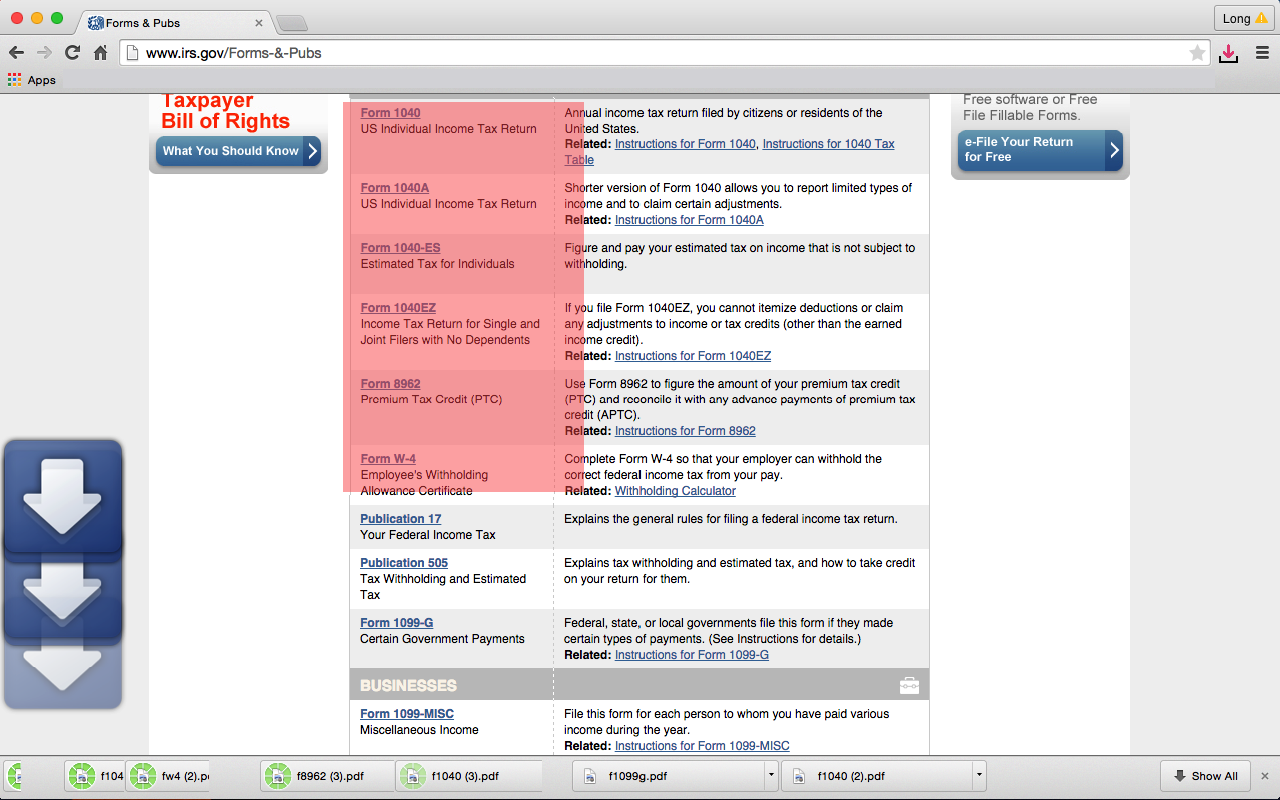Click 'Miscellaneous Income' text

(419, 730)
